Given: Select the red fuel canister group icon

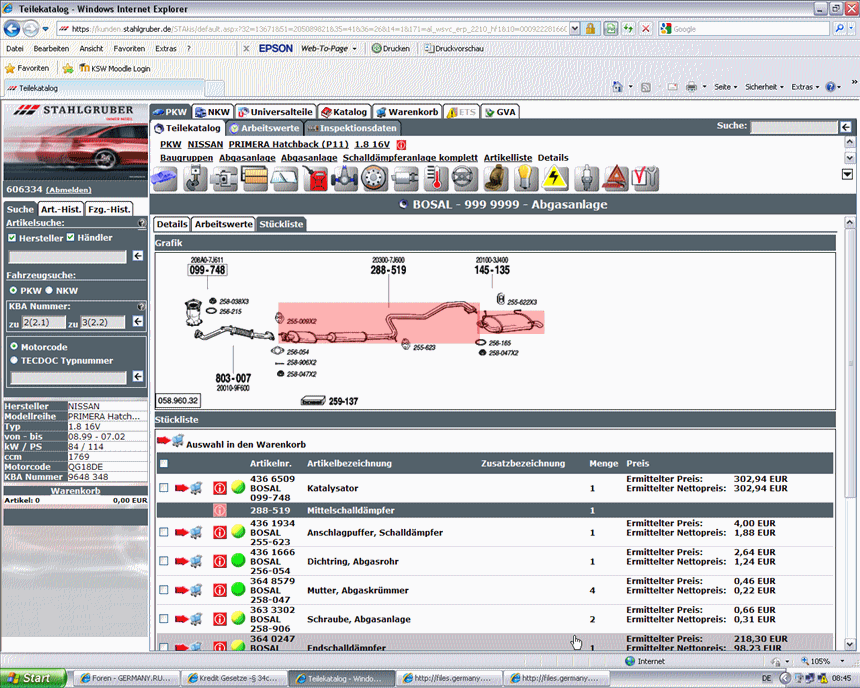Looking at the screenshot, I should (315, 179).
